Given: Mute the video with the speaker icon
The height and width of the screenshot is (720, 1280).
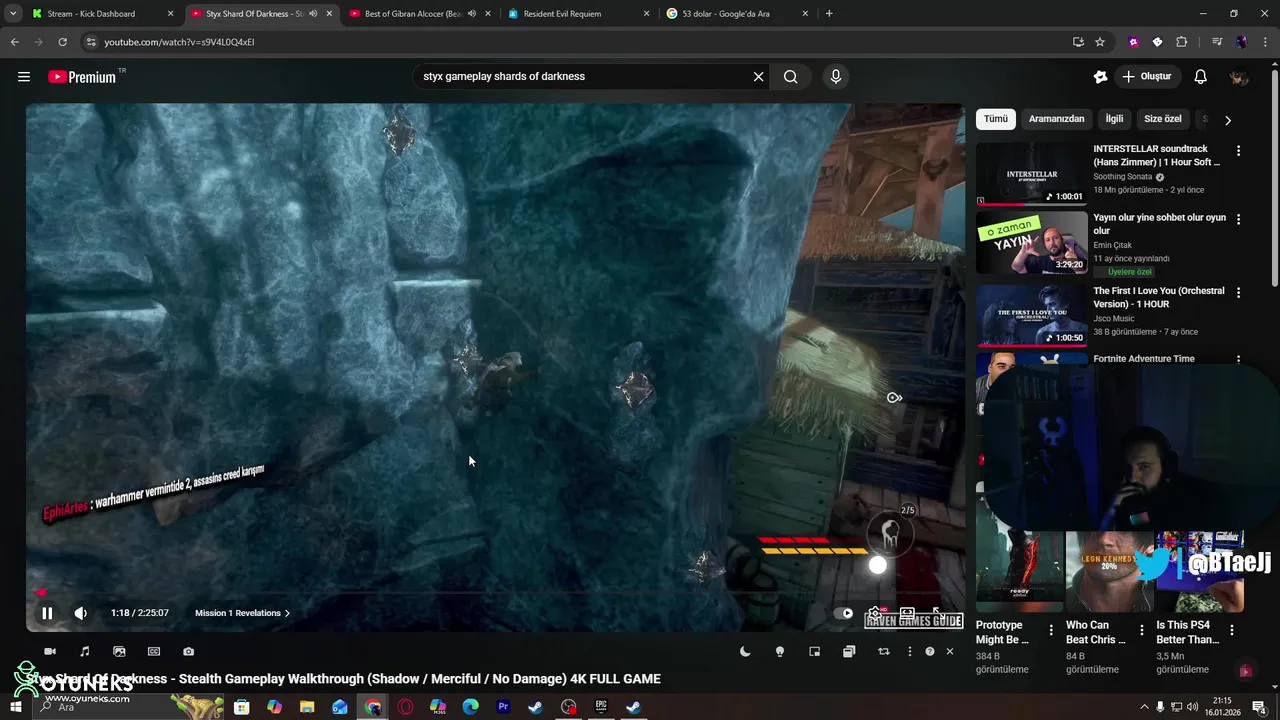Looking at the screenshot, I should pyautogui.click(x=81, y=613).
